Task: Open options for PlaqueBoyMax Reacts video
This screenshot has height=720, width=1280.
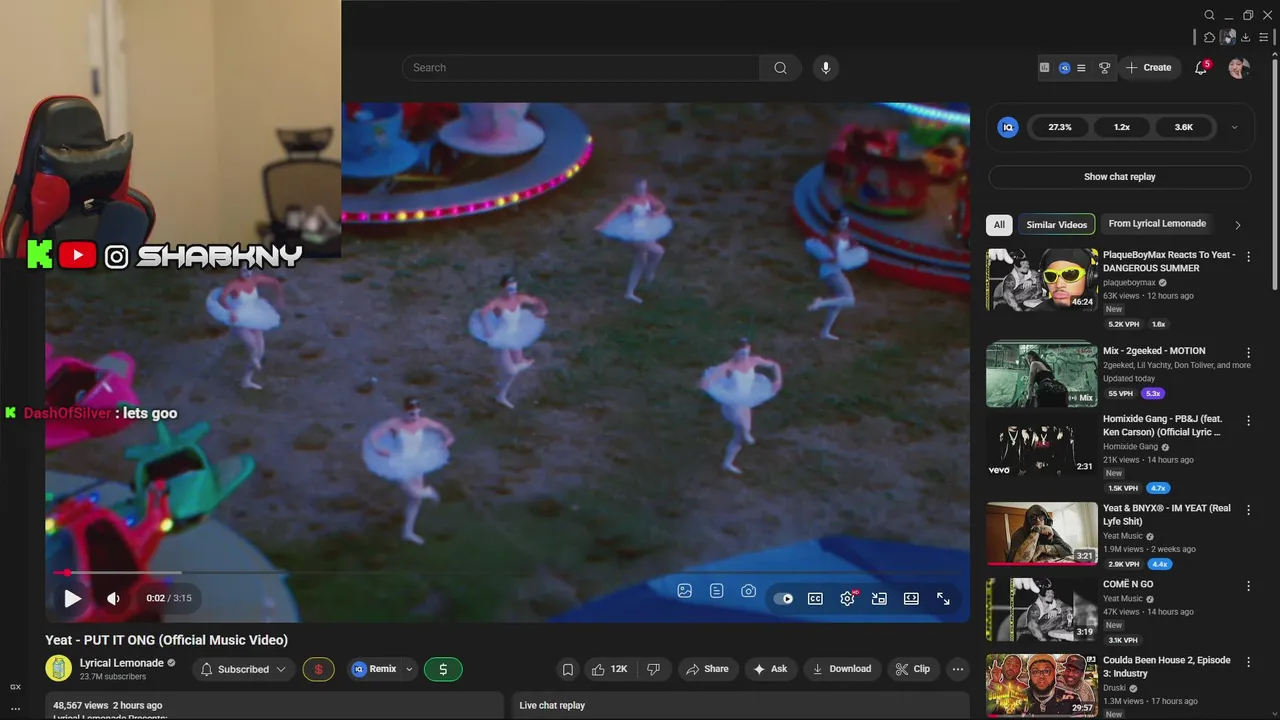Action: point(1248,257)
